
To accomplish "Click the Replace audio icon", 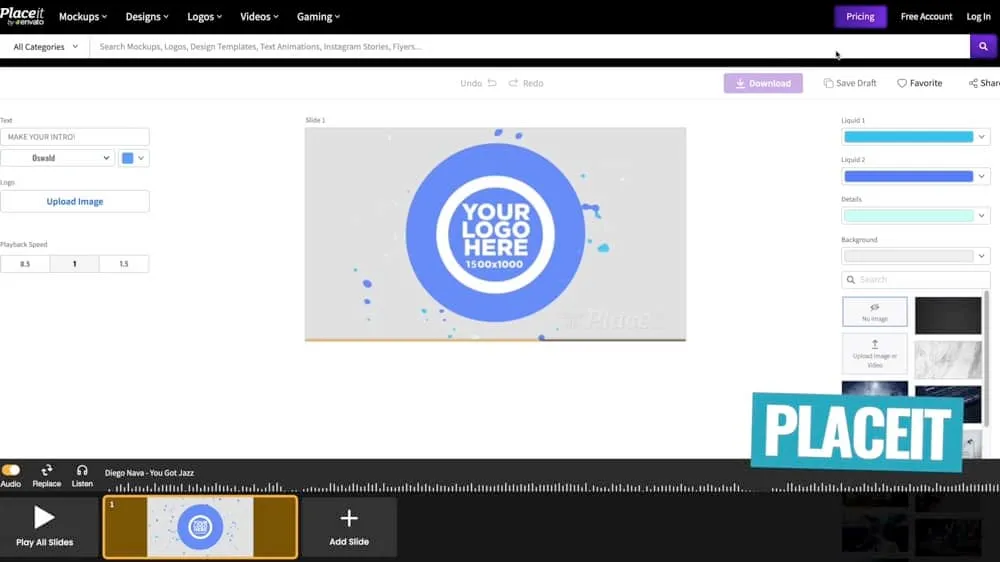I will [46, 470].
